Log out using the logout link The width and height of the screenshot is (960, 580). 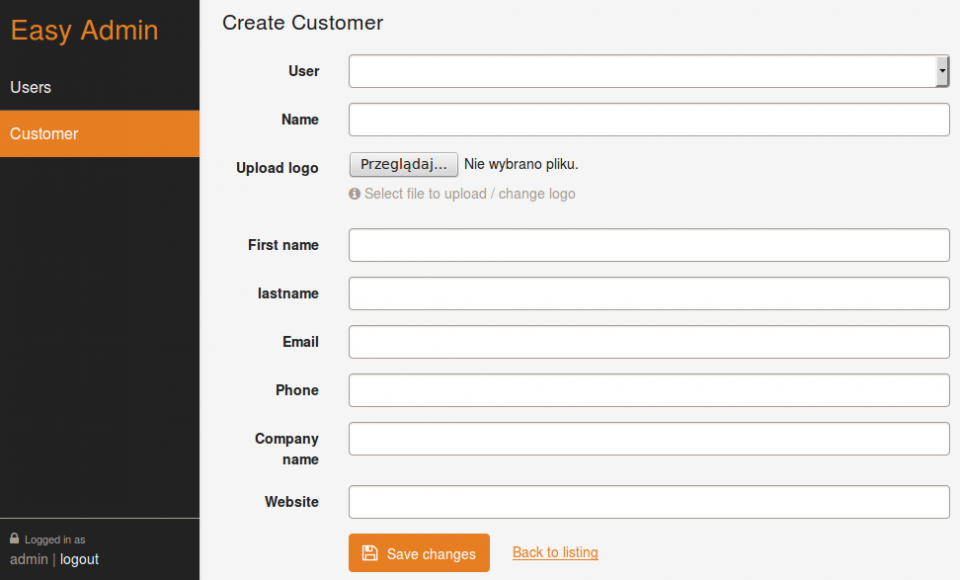(x=79, y=559)
